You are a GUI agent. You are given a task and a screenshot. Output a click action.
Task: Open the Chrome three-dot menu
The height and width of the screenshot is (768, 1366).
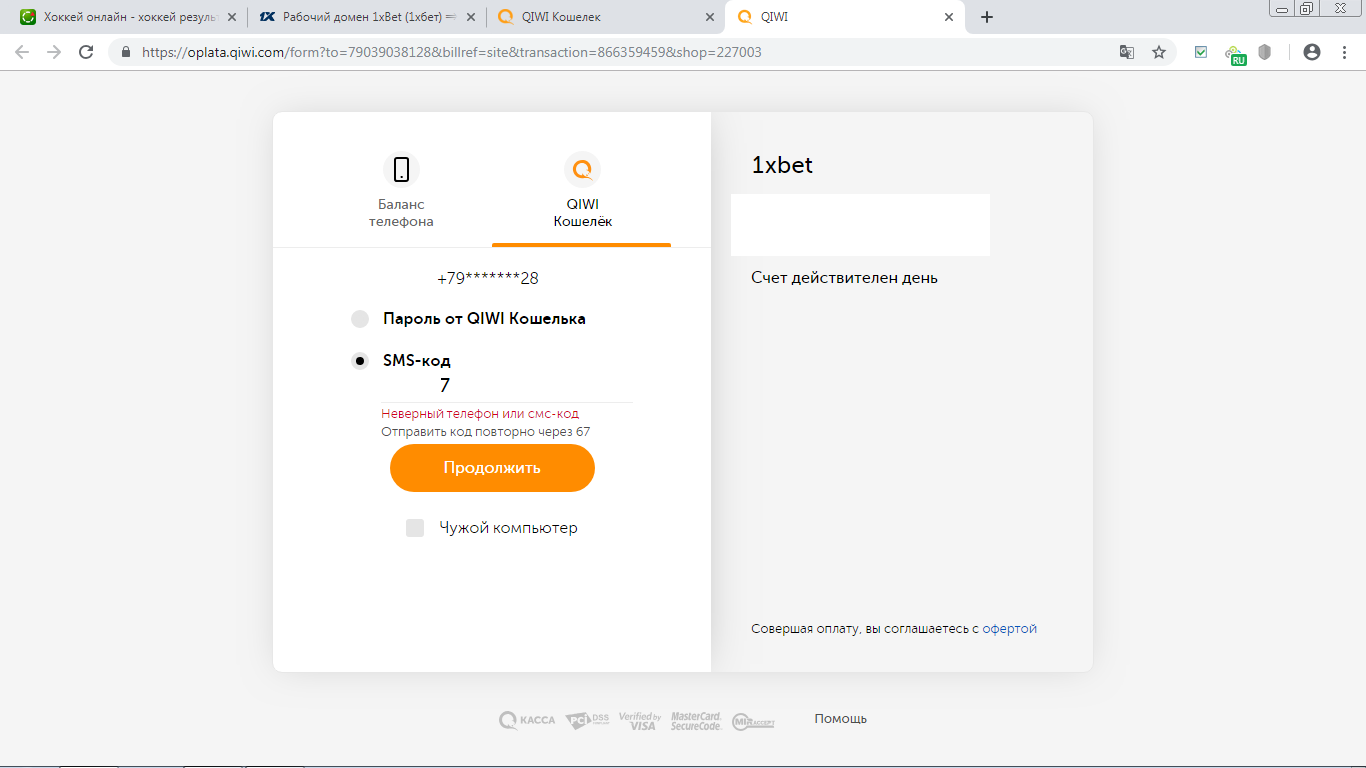tap(1343, 52)
